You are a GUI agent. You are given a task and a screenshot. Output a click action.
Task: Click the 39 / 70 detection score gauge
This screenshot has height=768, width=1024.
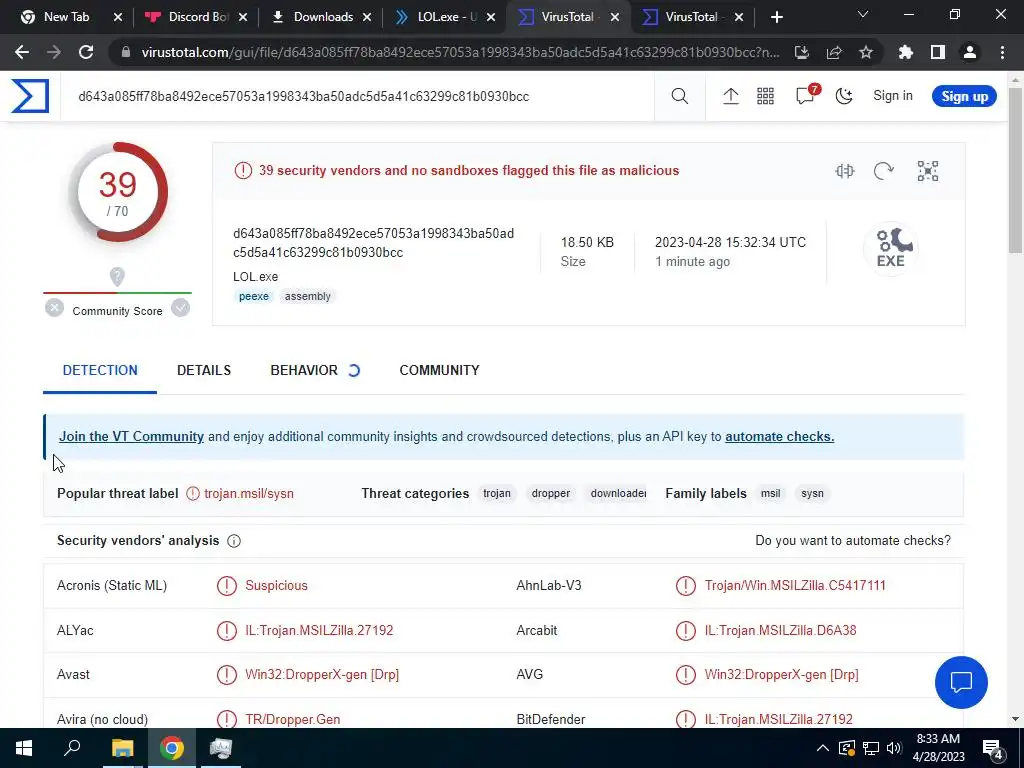point(118,193)
